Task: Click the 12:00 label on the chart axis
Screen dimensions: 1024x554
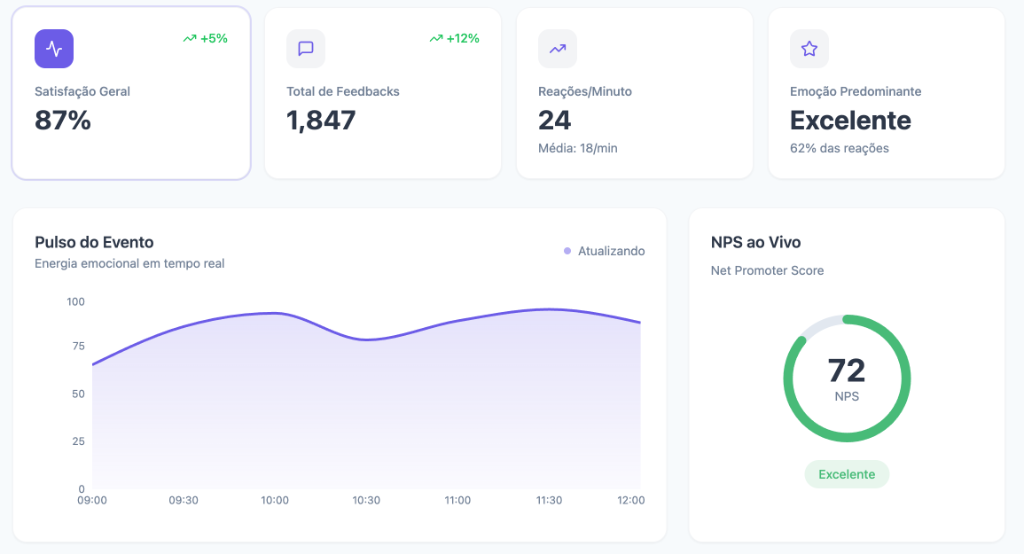Action: click(x=631, y=500)
